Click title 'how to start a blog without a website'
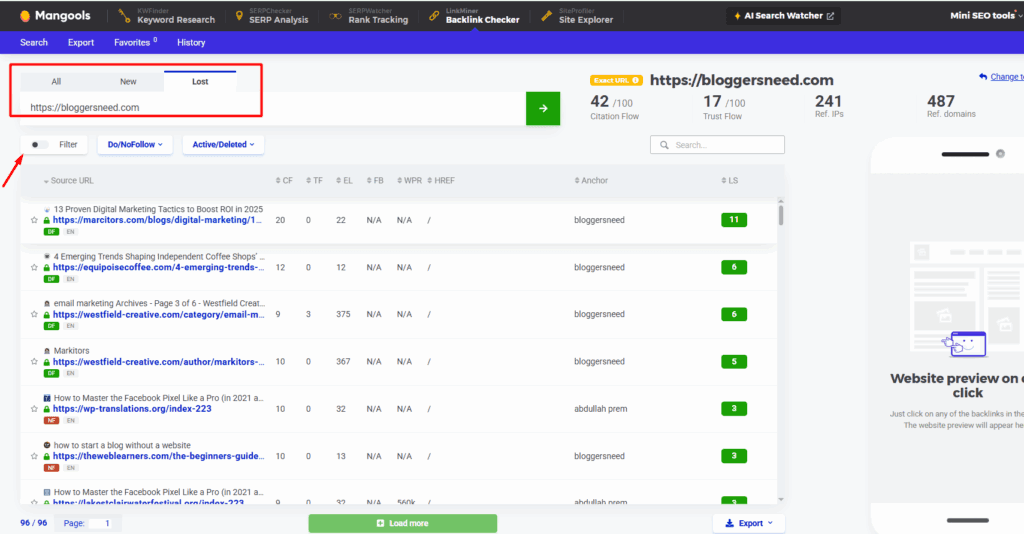Viewport: 1024px width, 534px height. coord(122,445)
